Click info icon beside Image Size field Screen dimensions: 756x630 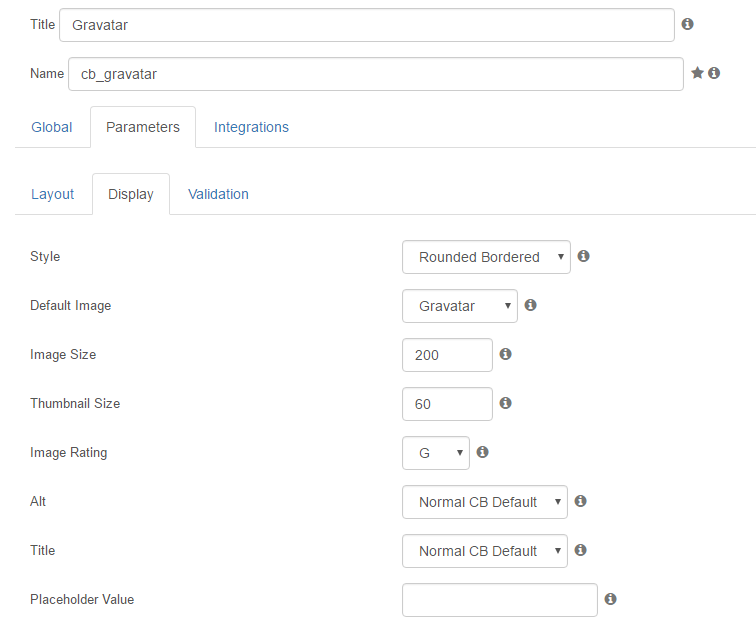[505, 354]
